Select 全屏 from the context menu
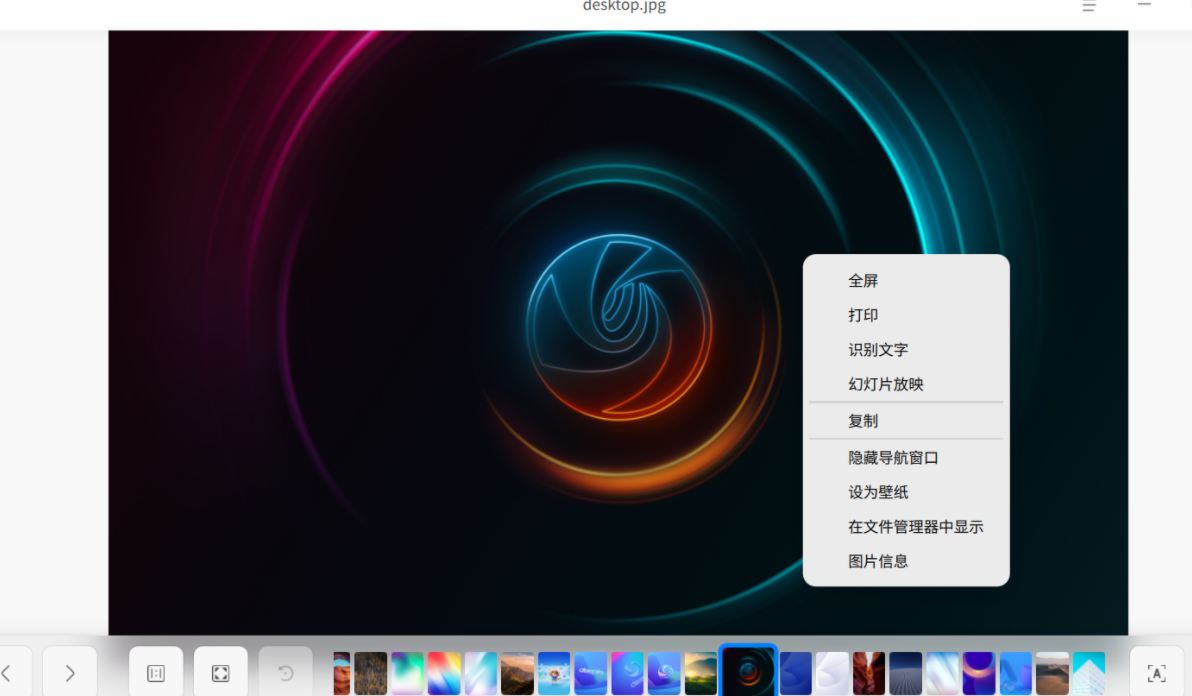This screenshot has height=696, width=1192. tap(906, 280)
